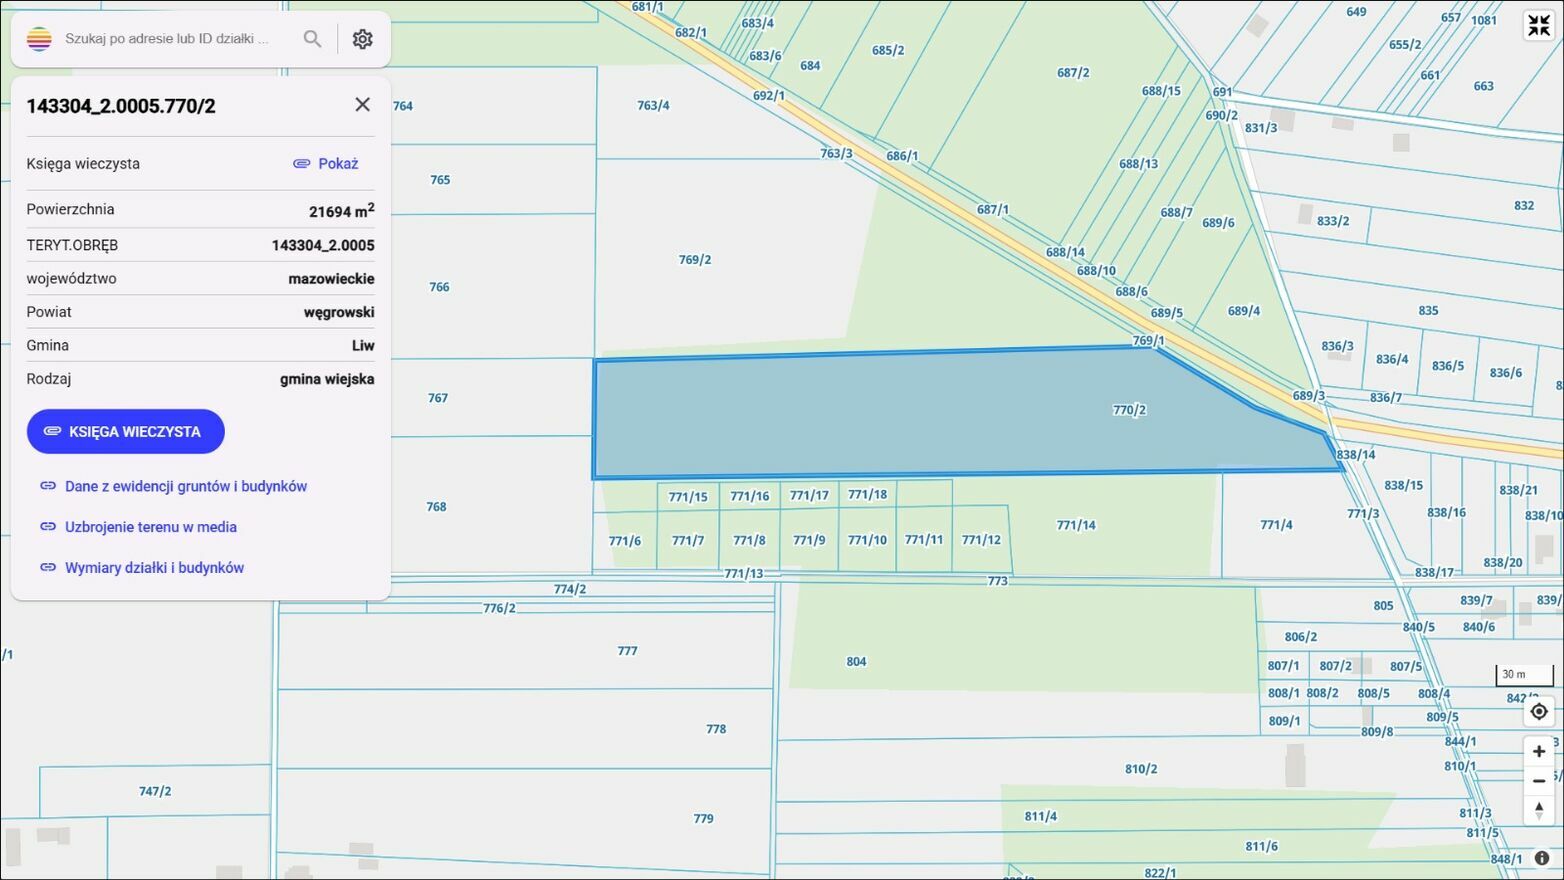Zoom in the map
The height and width of the screenshot is (880, 1564).
click(1538, 751)
